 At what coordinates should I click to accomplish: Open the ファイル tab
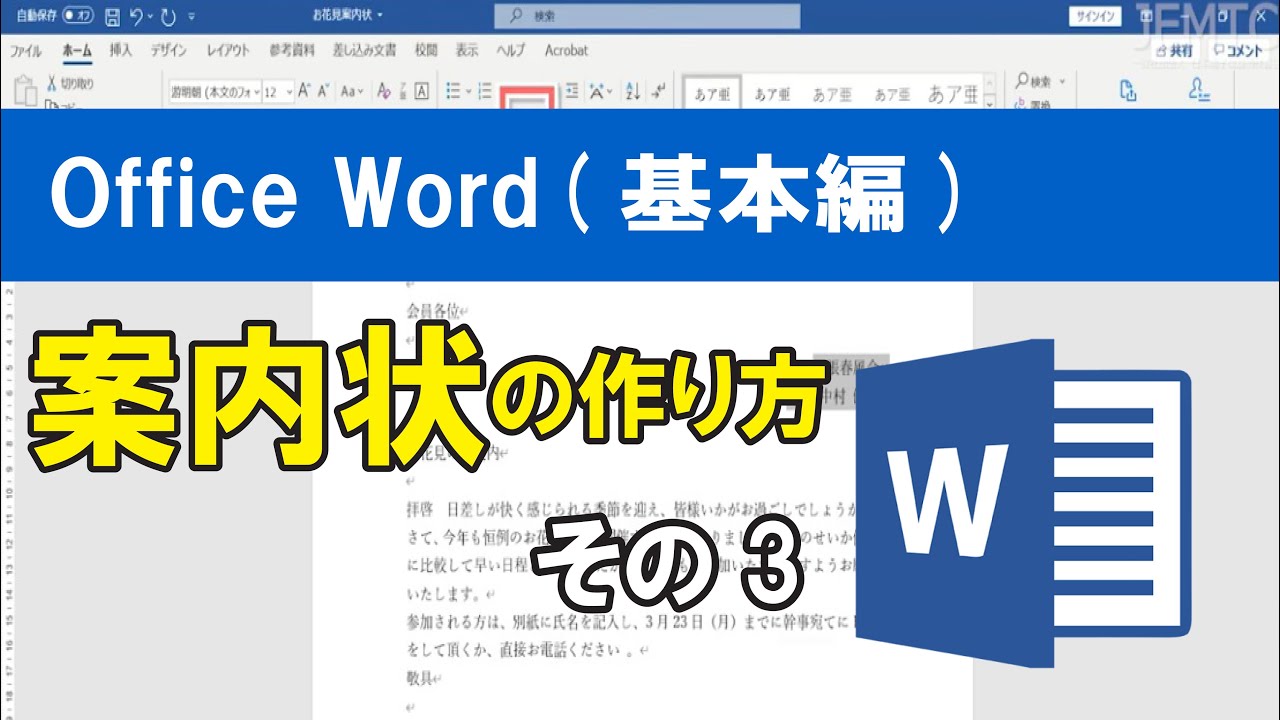click(26, 50)
